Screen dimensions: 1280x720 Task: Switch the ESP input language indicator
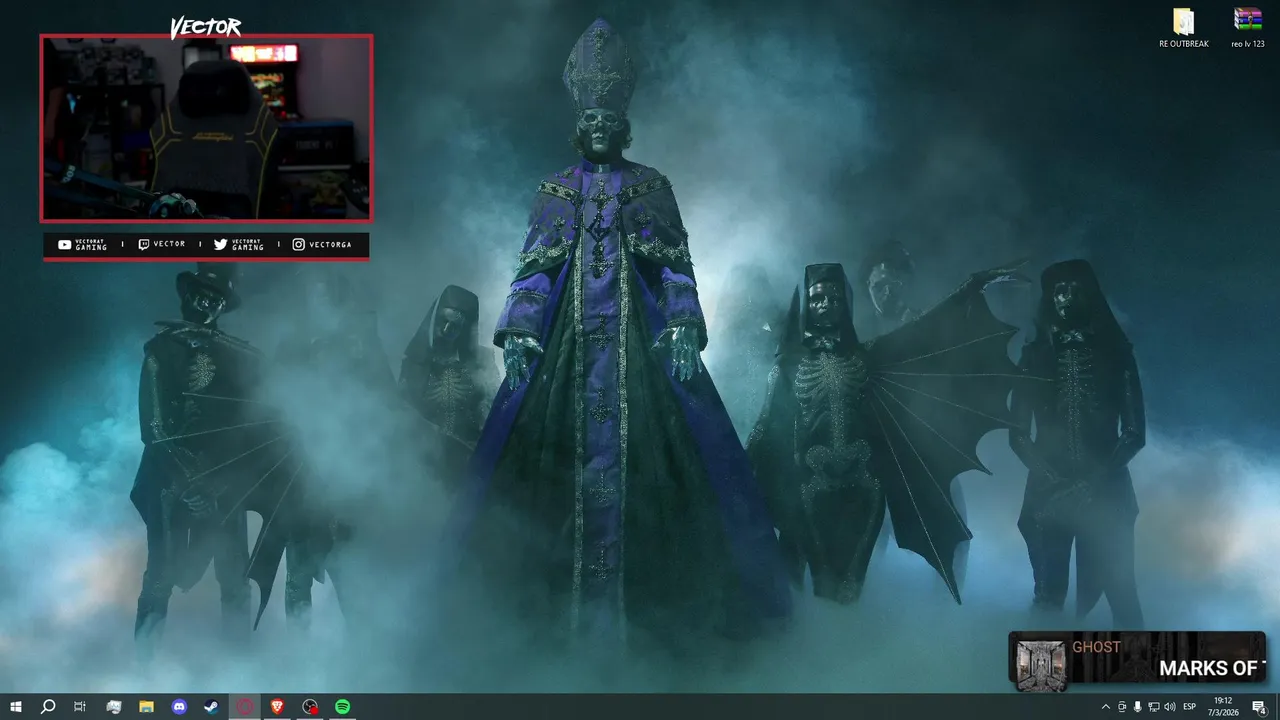click(x=1190, y=707)
